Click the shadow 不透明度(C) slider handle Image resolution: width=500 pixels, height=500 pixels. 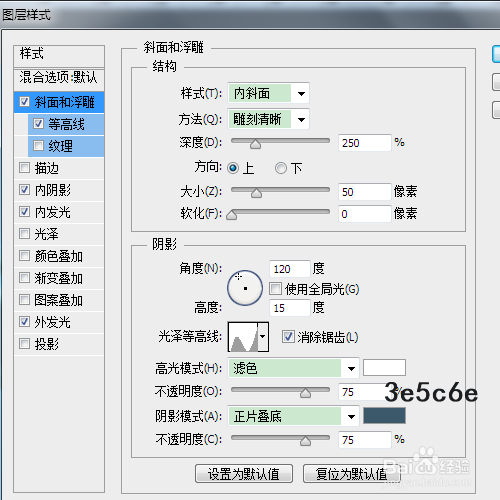[x=305, y=441]
